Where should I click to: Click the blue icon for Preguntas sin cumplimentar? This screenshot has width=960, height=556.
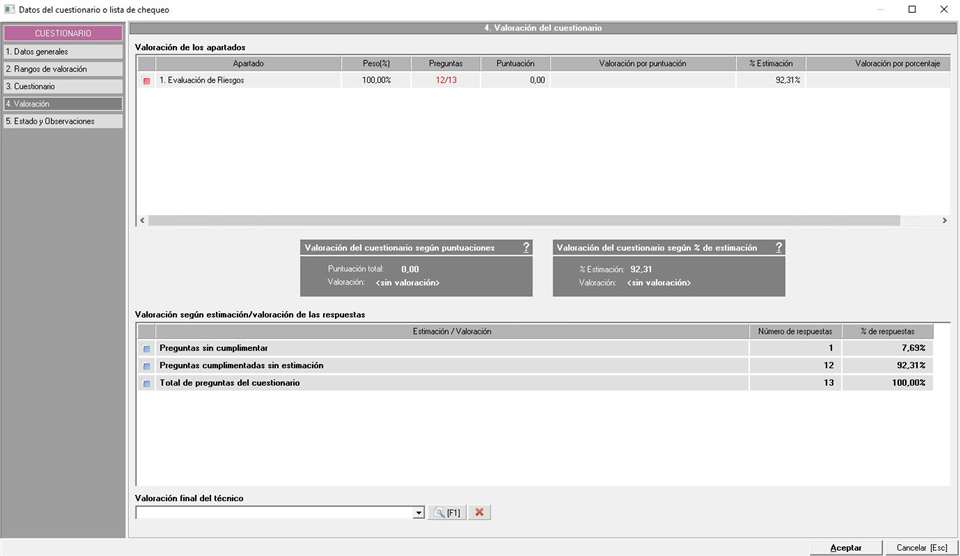click(x=146, y=348)
